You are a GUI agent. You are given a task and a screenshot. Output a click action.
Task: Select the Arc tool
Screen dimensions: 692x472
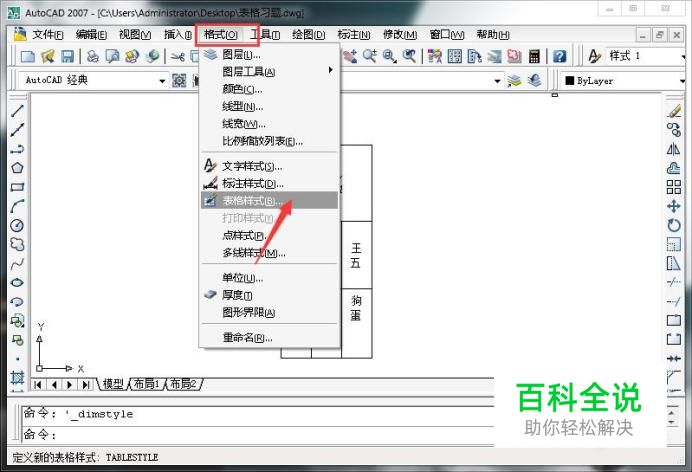pyautogui.click(x=17, y=206)
